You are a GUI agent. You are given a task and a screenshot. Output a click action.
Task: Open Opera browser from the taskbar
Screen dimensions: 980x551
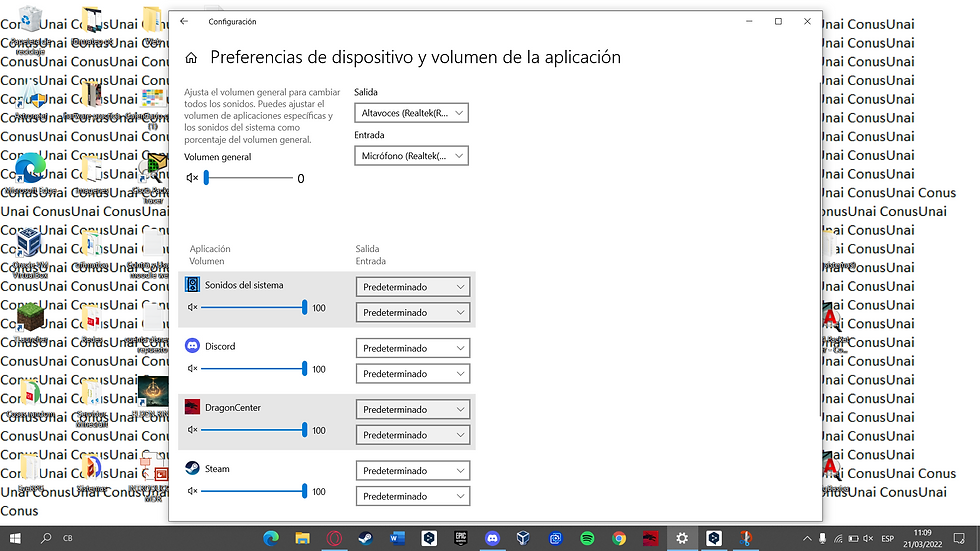[334, 538]
